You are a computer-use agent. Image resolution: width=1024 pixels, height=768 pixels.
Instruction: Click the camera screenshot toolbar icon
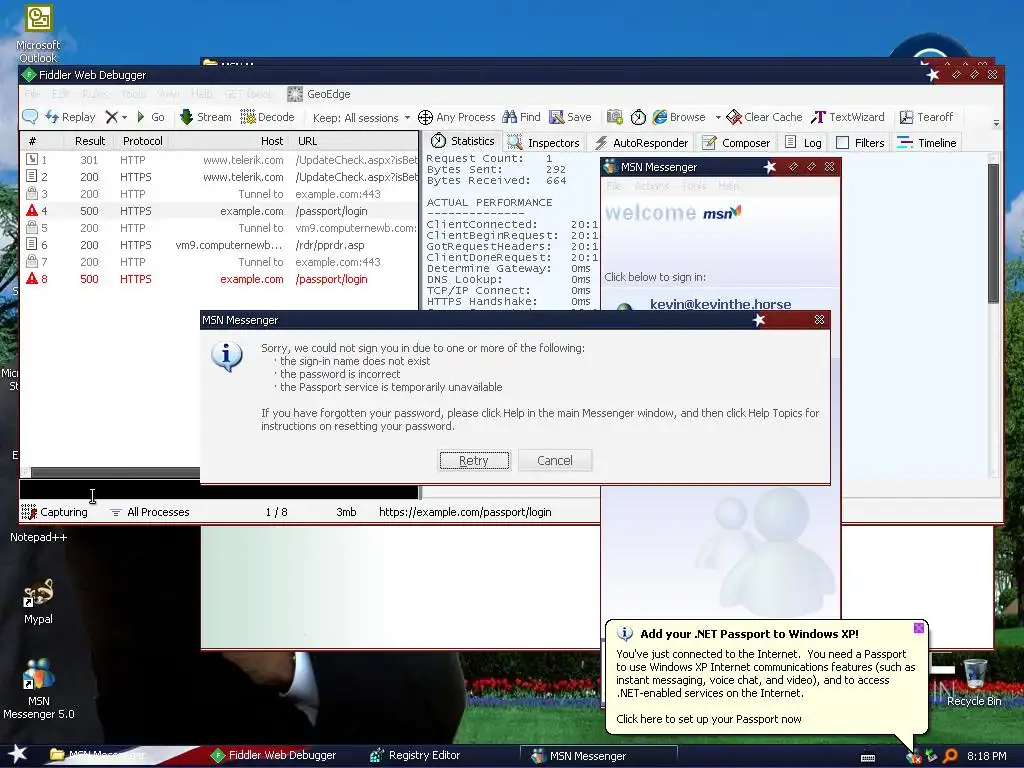pos(615,117)
